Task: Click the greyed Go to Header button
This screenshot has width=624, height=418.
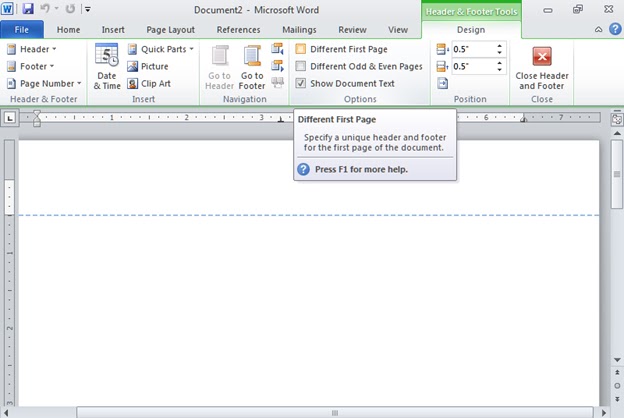Action: tap(219, 67)
